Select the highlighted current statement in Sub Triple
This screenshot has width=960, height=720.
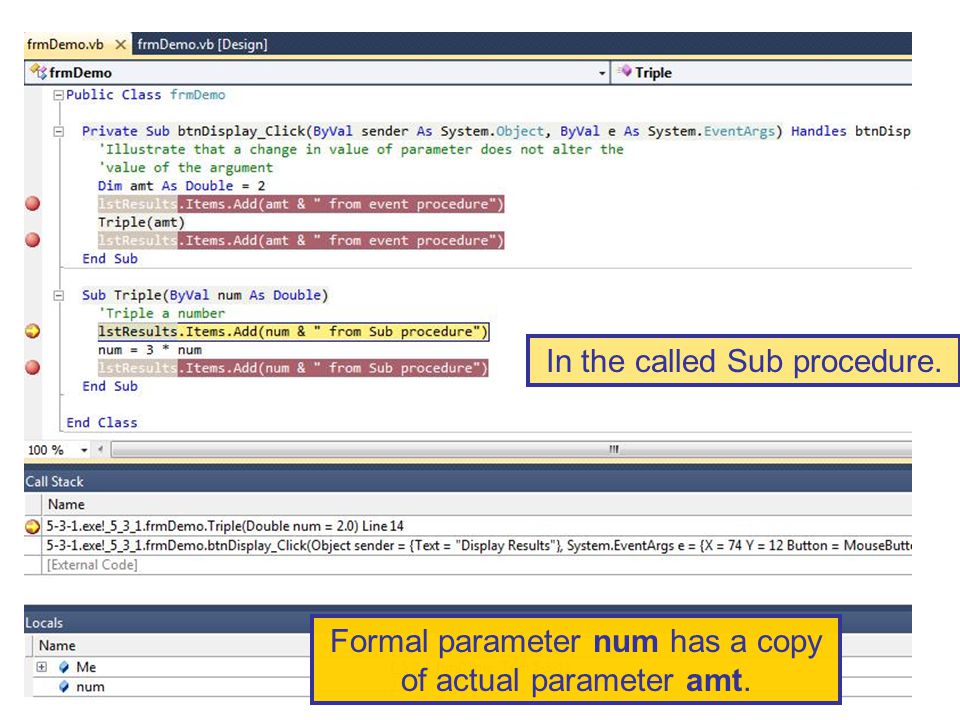point(293,332)
